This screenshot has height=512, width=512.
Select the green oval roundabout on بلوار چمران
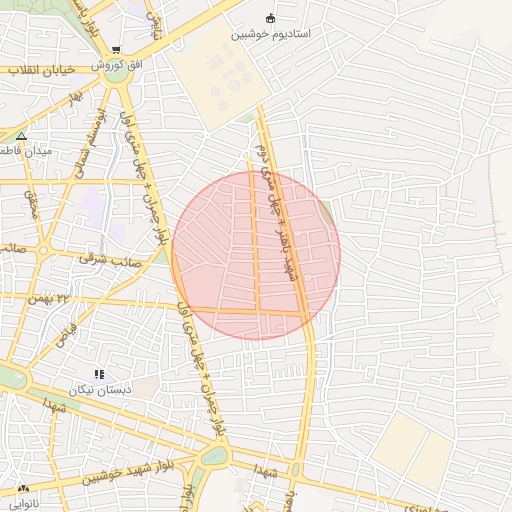(214, 456)
